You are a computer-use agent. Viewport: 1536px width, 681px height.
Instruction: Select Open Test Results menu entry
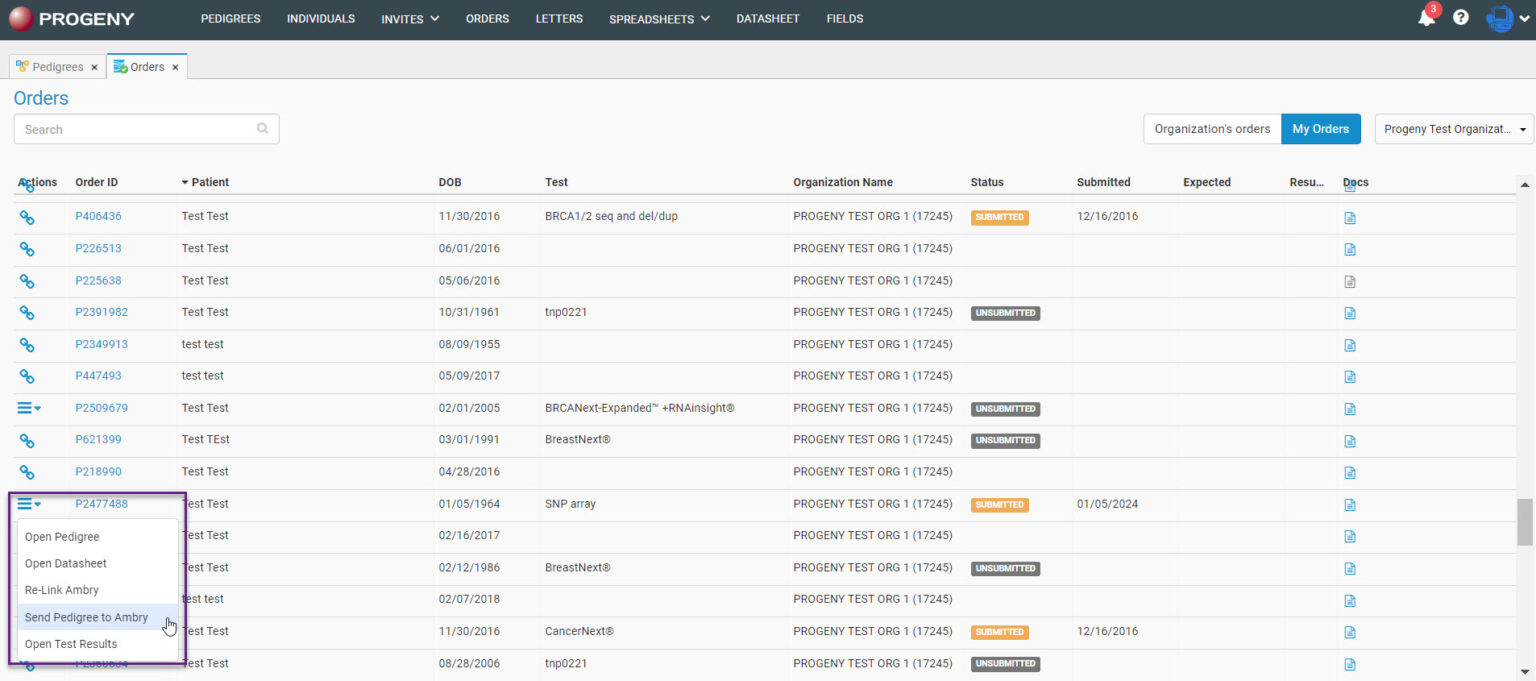coord(71,645)
